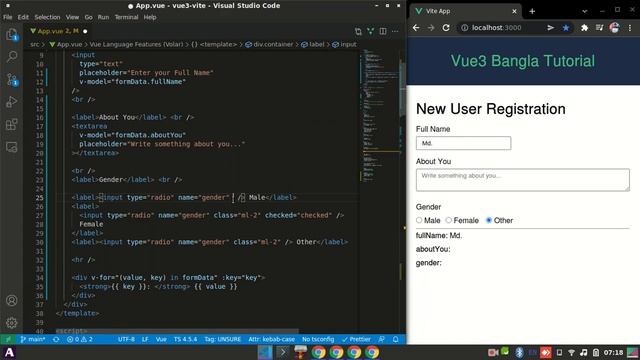Open the Explorer view in the activity bar
Viewport: 640px width, 360px height.
coord(12,34)
